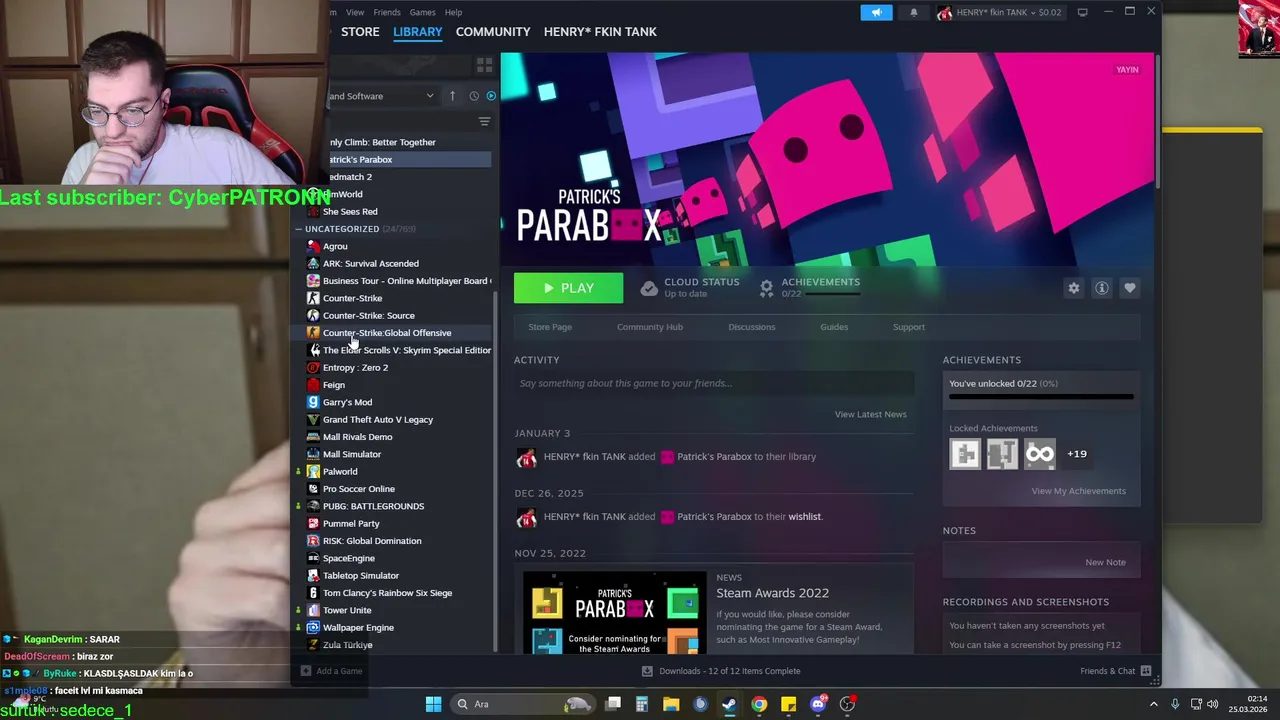
Task: Open Google Chrome from the taskbar
Action: pyautogui.click(x=759, y=704)
